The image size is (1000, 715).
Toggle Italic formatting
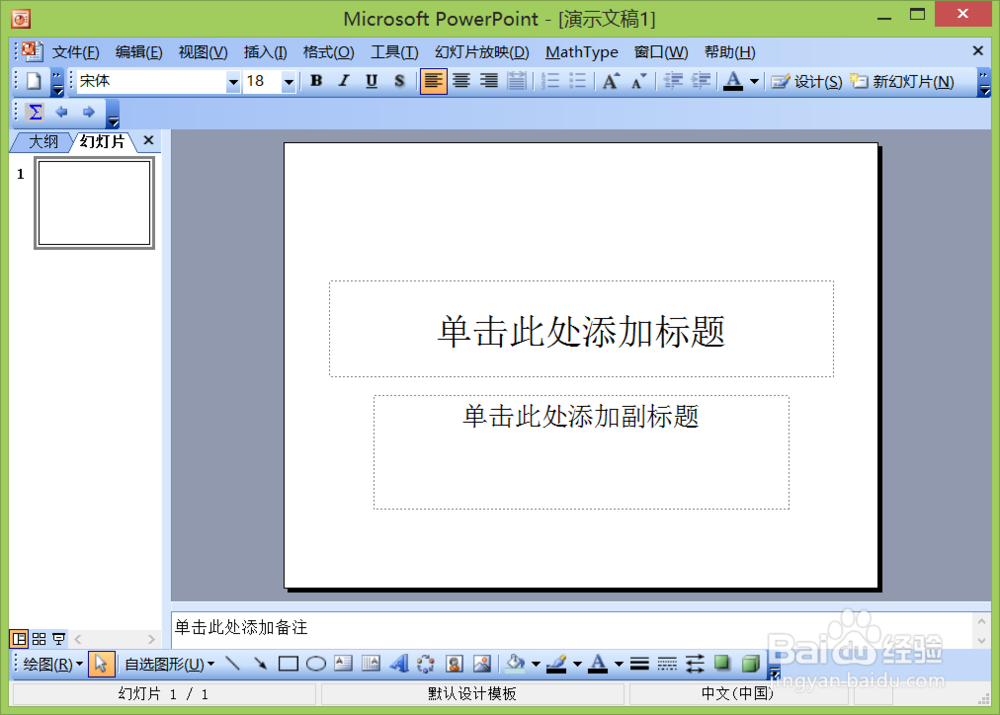pyautogui.click(x=344, y=81)
